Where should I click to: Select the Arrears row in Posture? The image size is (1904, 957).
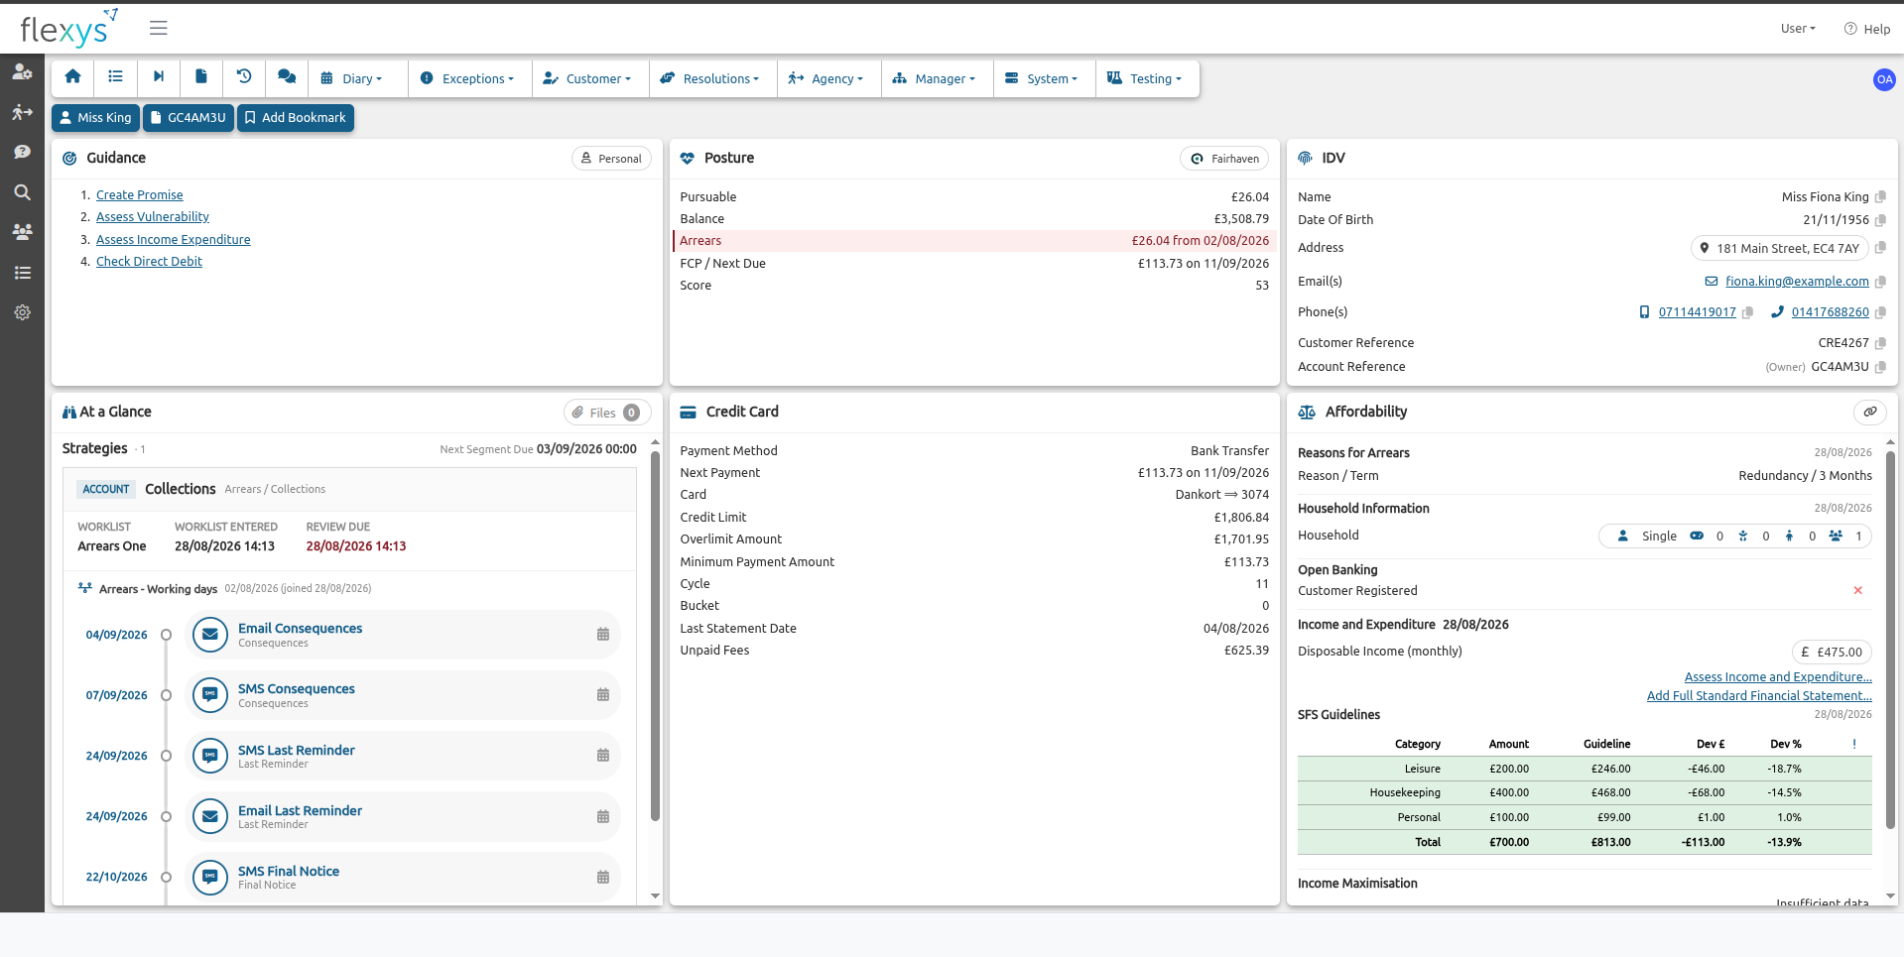[x=974, y=241]
